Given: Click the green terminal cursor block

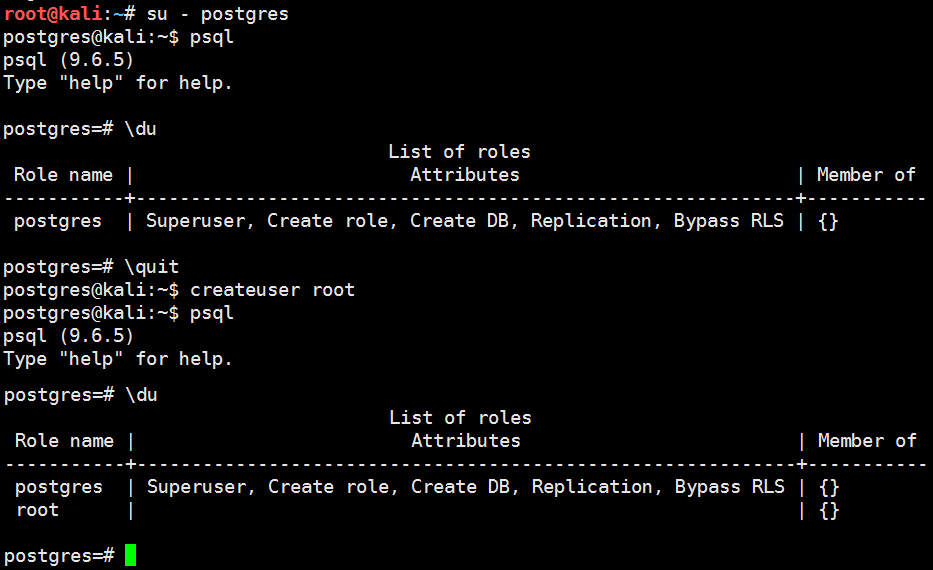Looking at the screenshot, I should [x=130, y=555].
